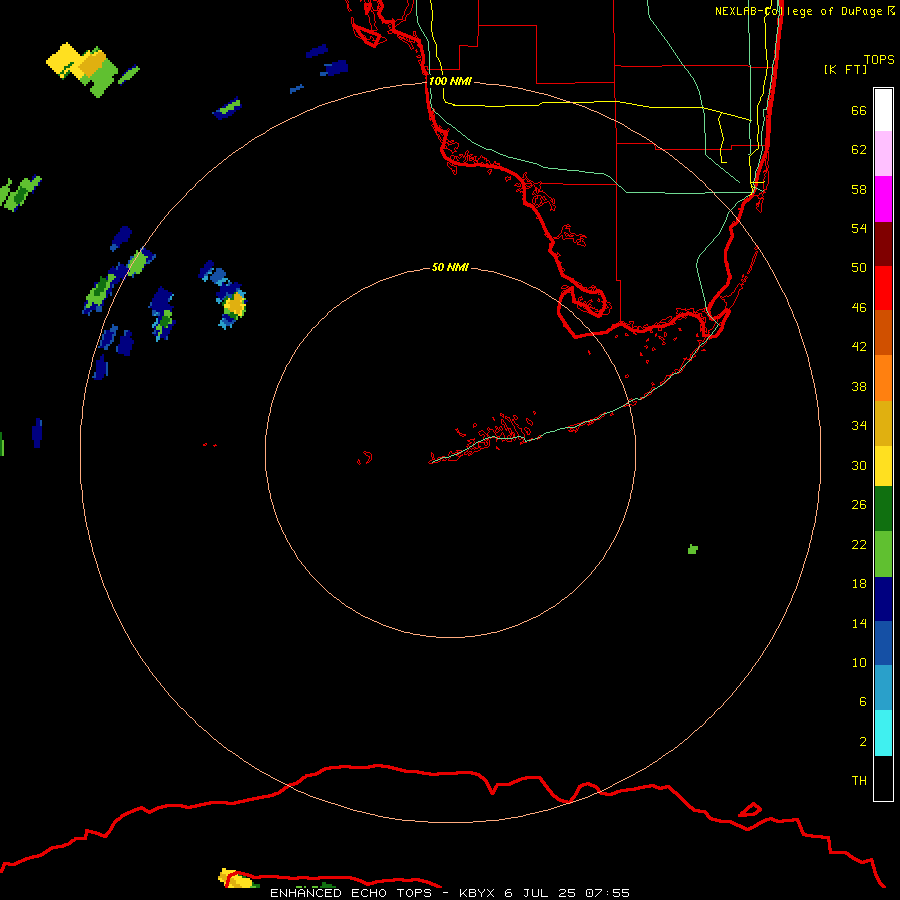
Task: Click the 07:55 timestamp in the caption
Action: 607,893
